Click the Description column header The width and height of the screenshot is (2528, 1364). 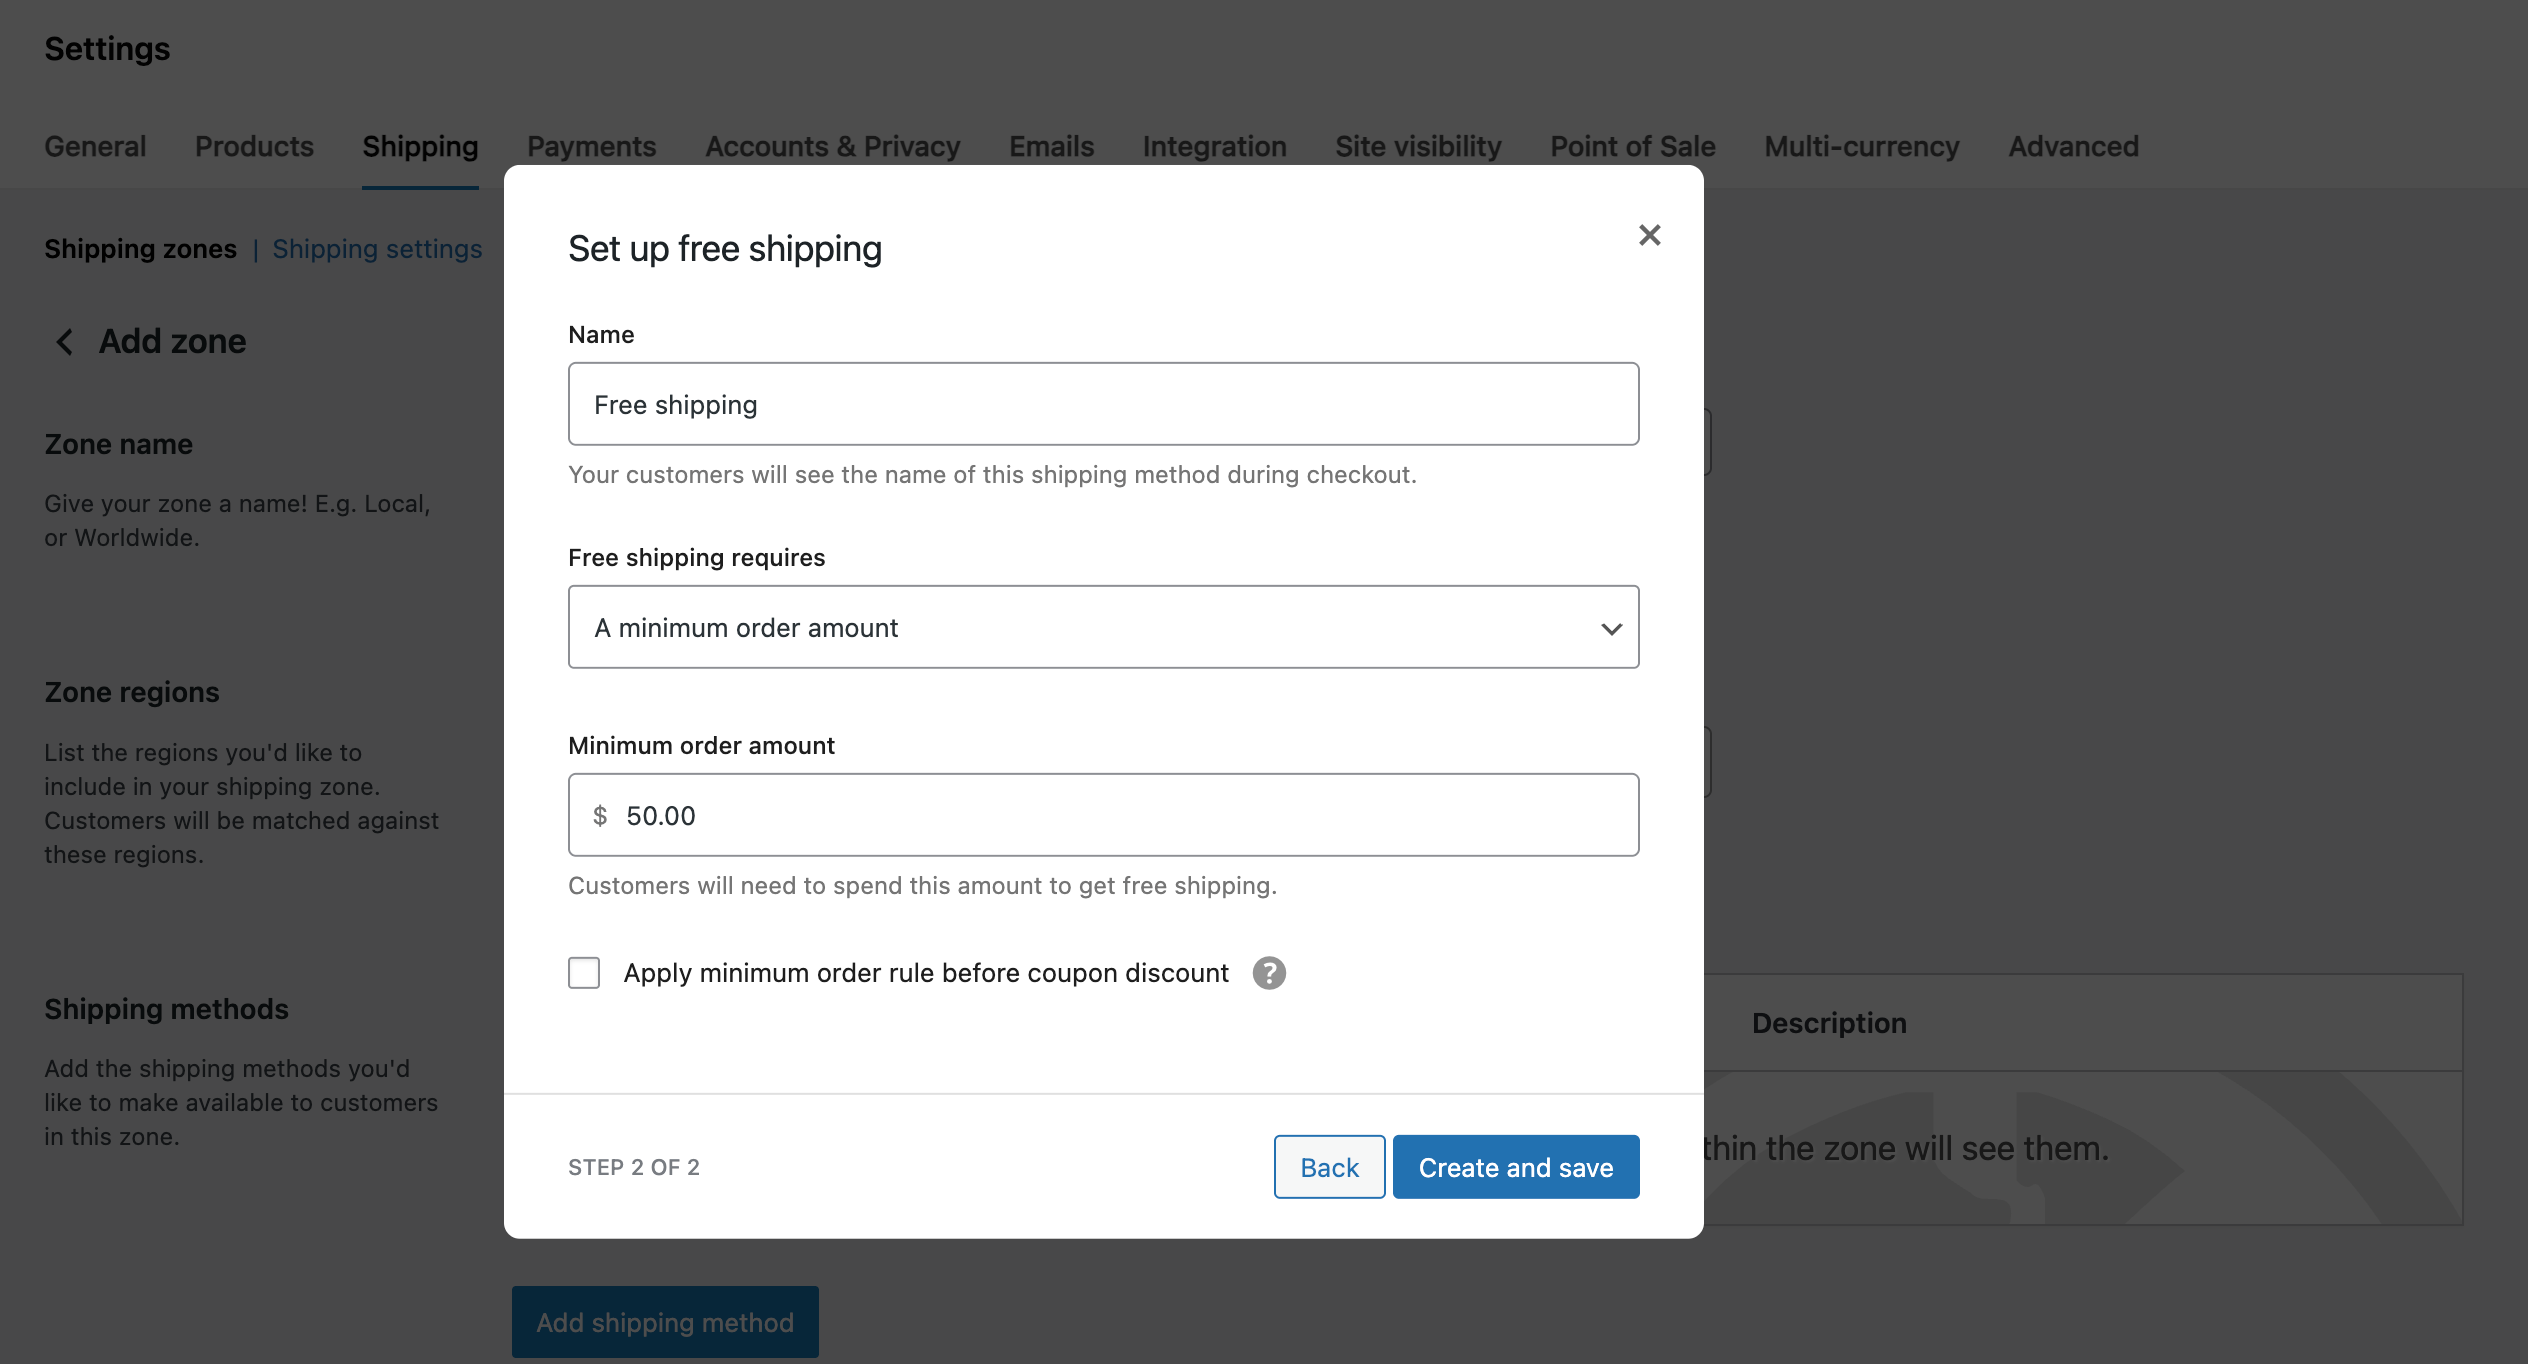pos(1829,1023)
